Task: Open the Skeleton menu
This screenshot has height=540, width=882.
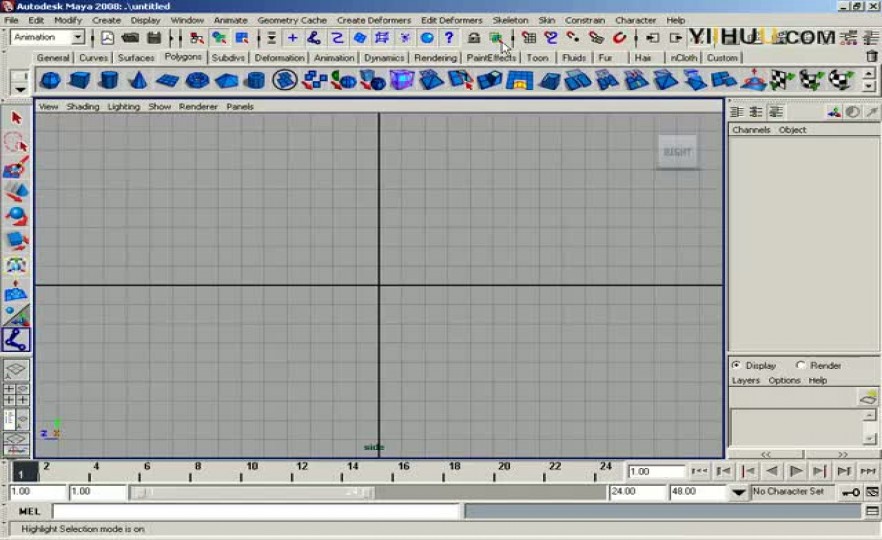Action: tap(510, 20)
